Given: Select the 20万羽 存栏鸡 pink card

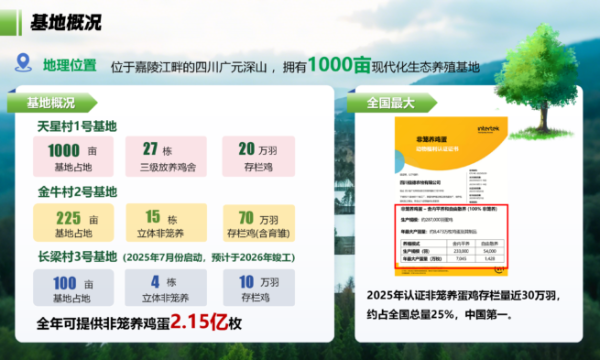Looking at the screenshot, I should tap(259, 156).
